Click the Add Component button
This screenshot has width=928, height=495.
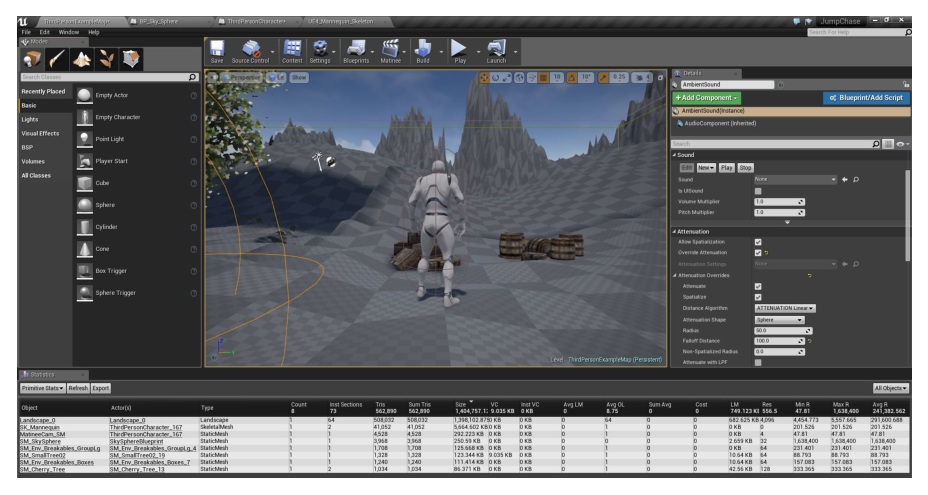point(706,98)
